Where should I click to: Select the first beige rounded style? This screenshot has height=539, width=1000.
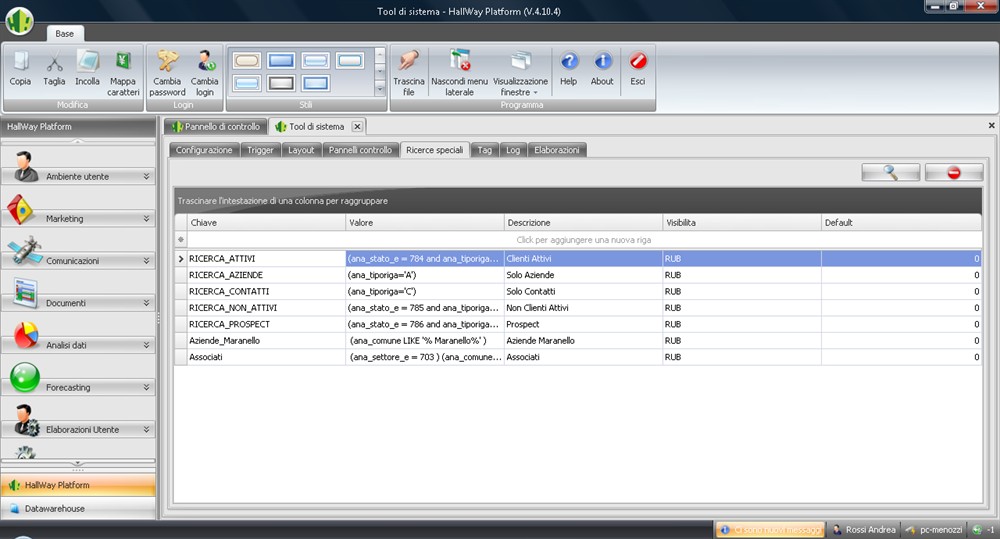pos(247,61)
